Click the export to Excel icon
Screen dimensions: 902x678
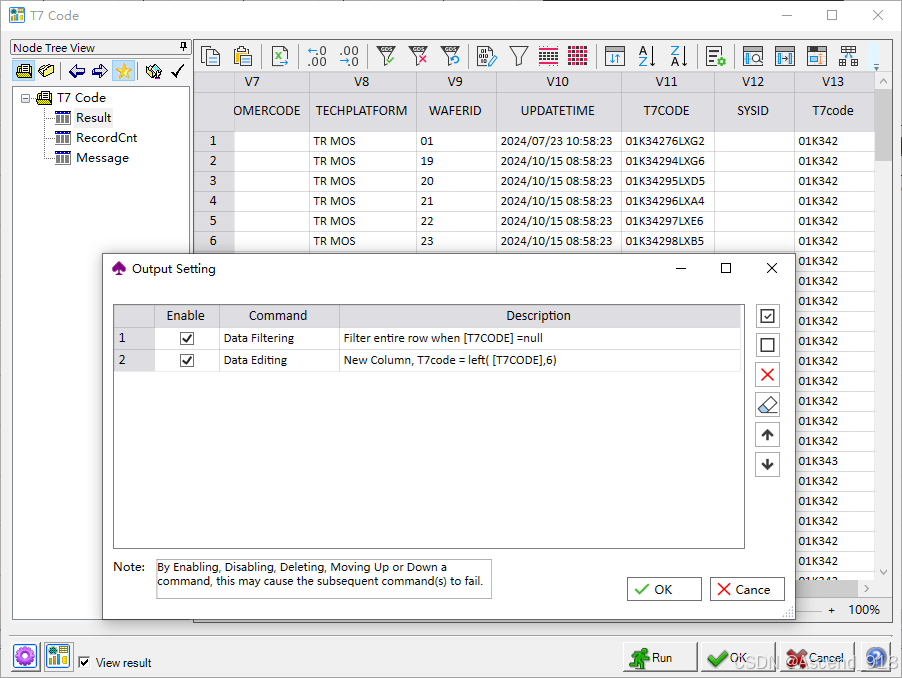[280, 56]
